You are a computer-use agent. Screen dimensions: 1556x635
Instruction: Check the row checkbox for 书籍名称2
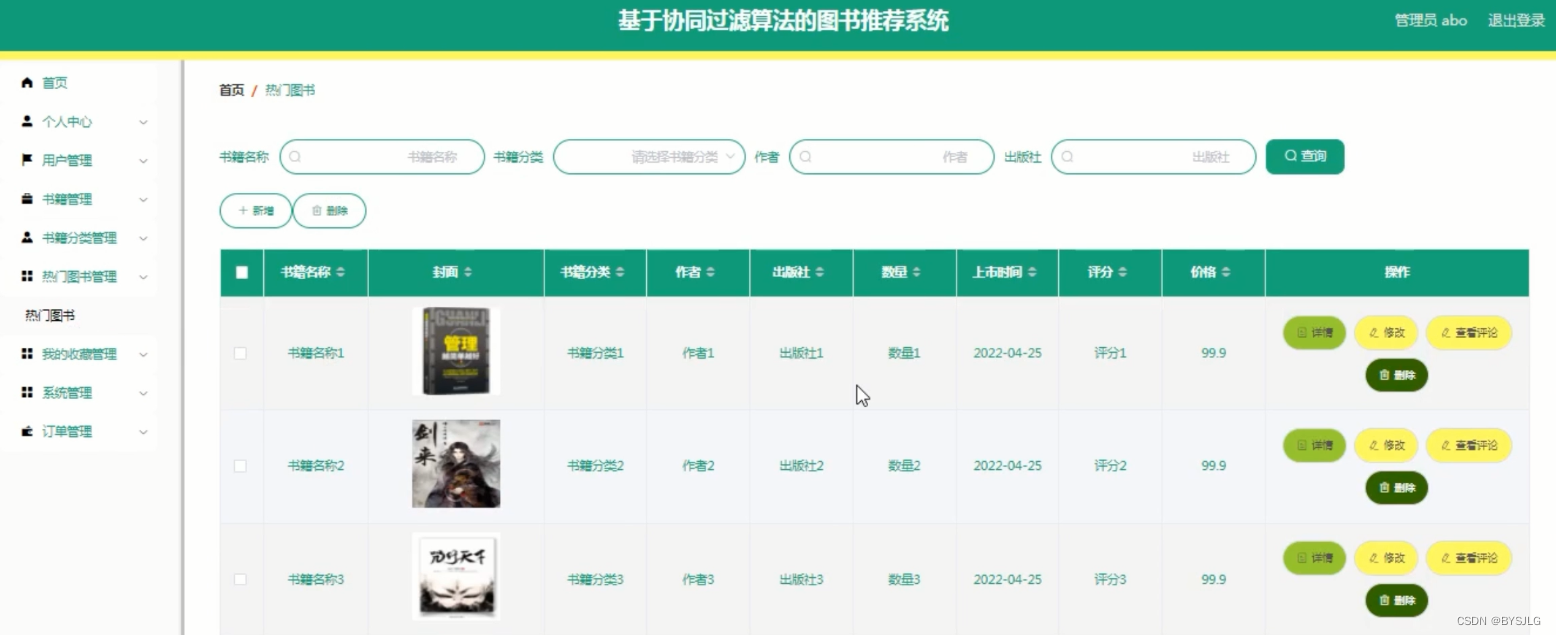[240, 465]
